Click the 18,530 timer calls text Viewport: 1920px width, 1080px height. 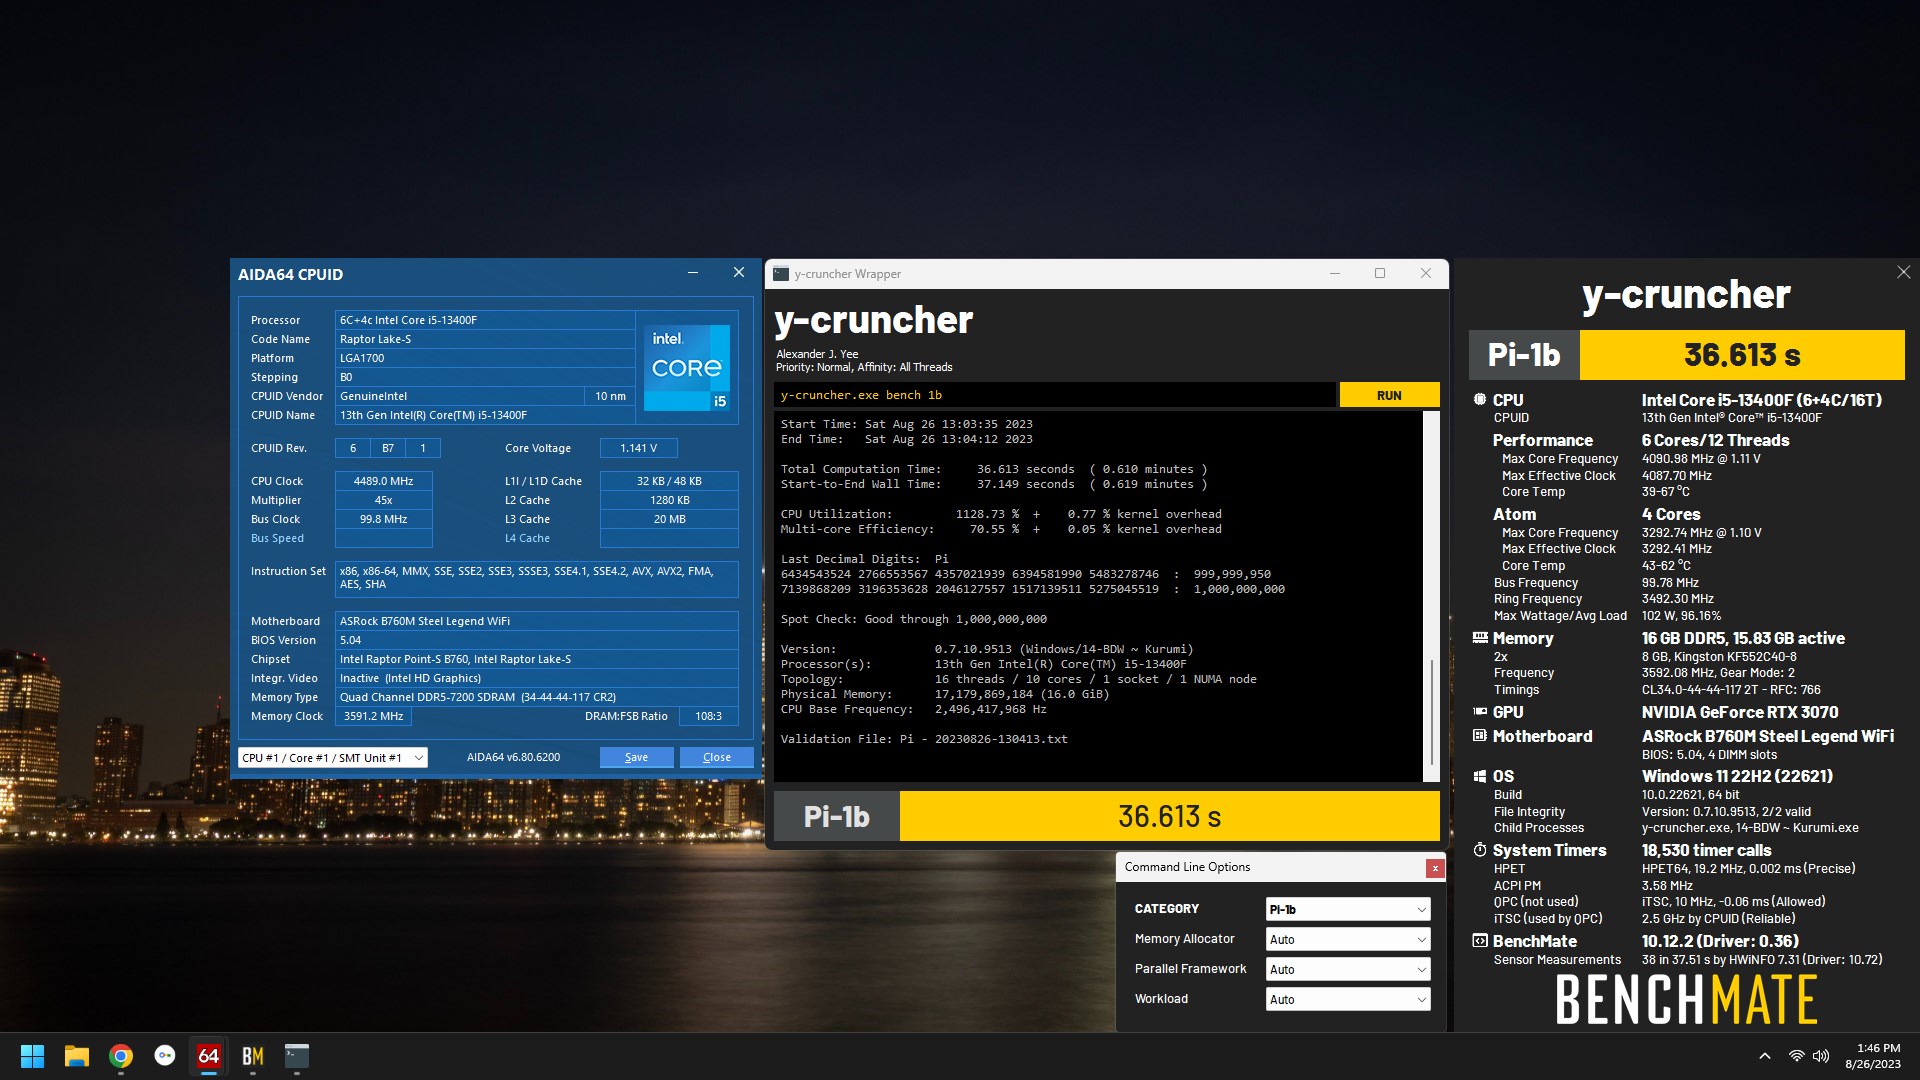coord(1706,850)
